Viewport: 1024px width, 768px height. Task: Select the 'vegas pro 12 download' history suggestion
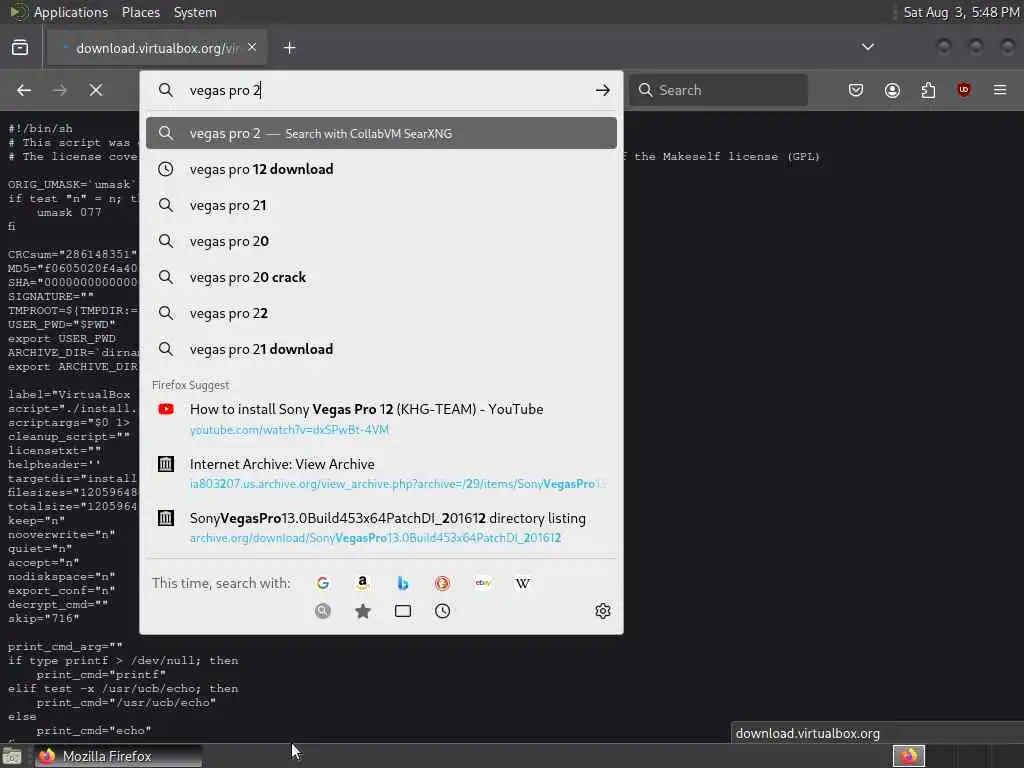[x=381, y=169]
